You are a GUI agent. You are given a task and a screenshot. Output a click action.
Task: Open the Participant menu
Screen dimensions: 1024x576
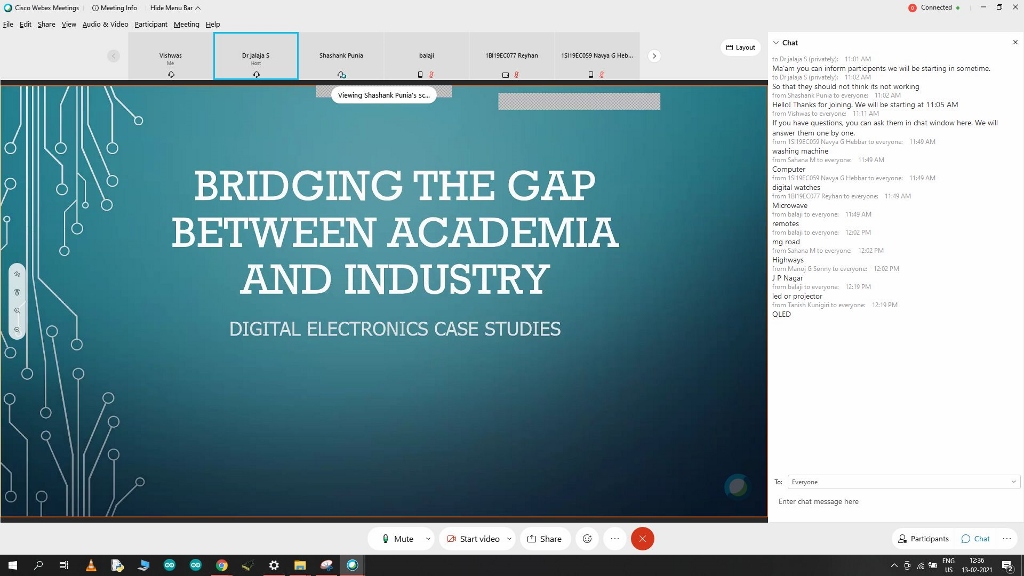151,24
